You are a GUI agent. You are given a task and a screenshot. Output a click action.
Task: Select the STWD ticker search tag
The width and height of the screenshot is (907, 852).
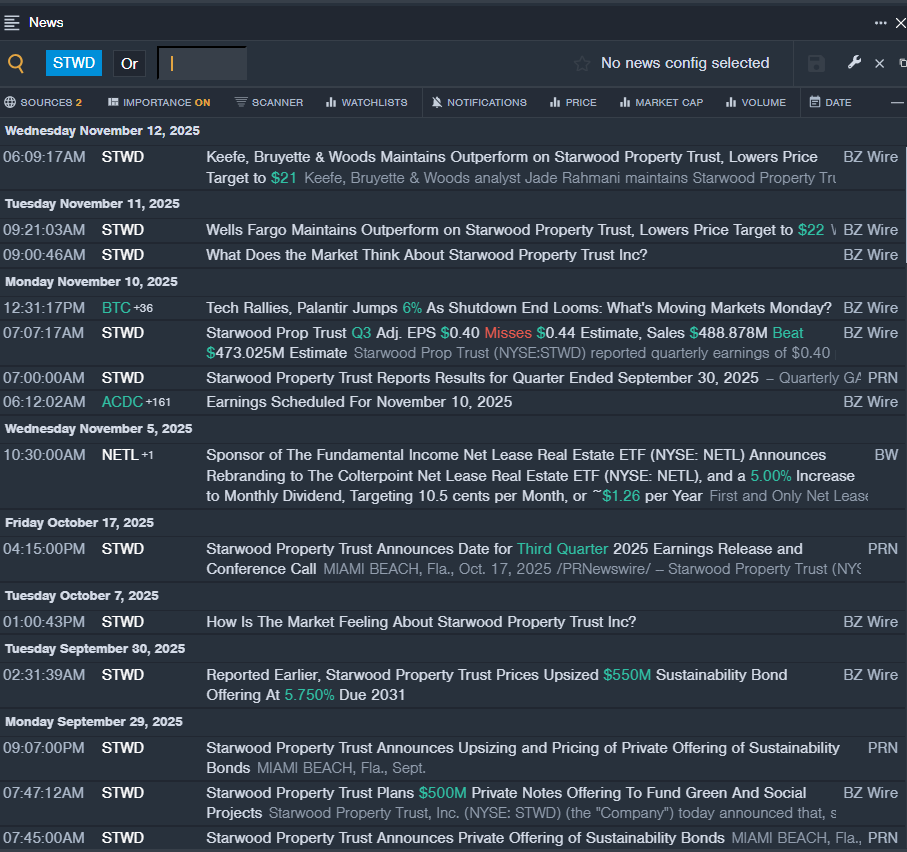pos(74,63)
